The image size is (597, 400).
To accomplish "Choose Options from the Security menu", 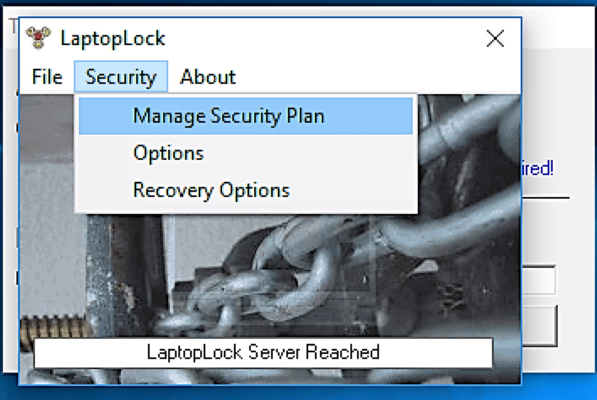I will click(246, 153).
